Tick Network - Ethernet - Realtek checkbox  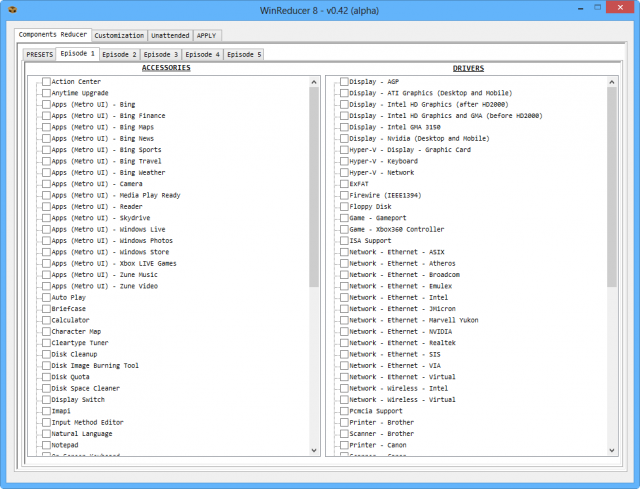pos(344,343)
